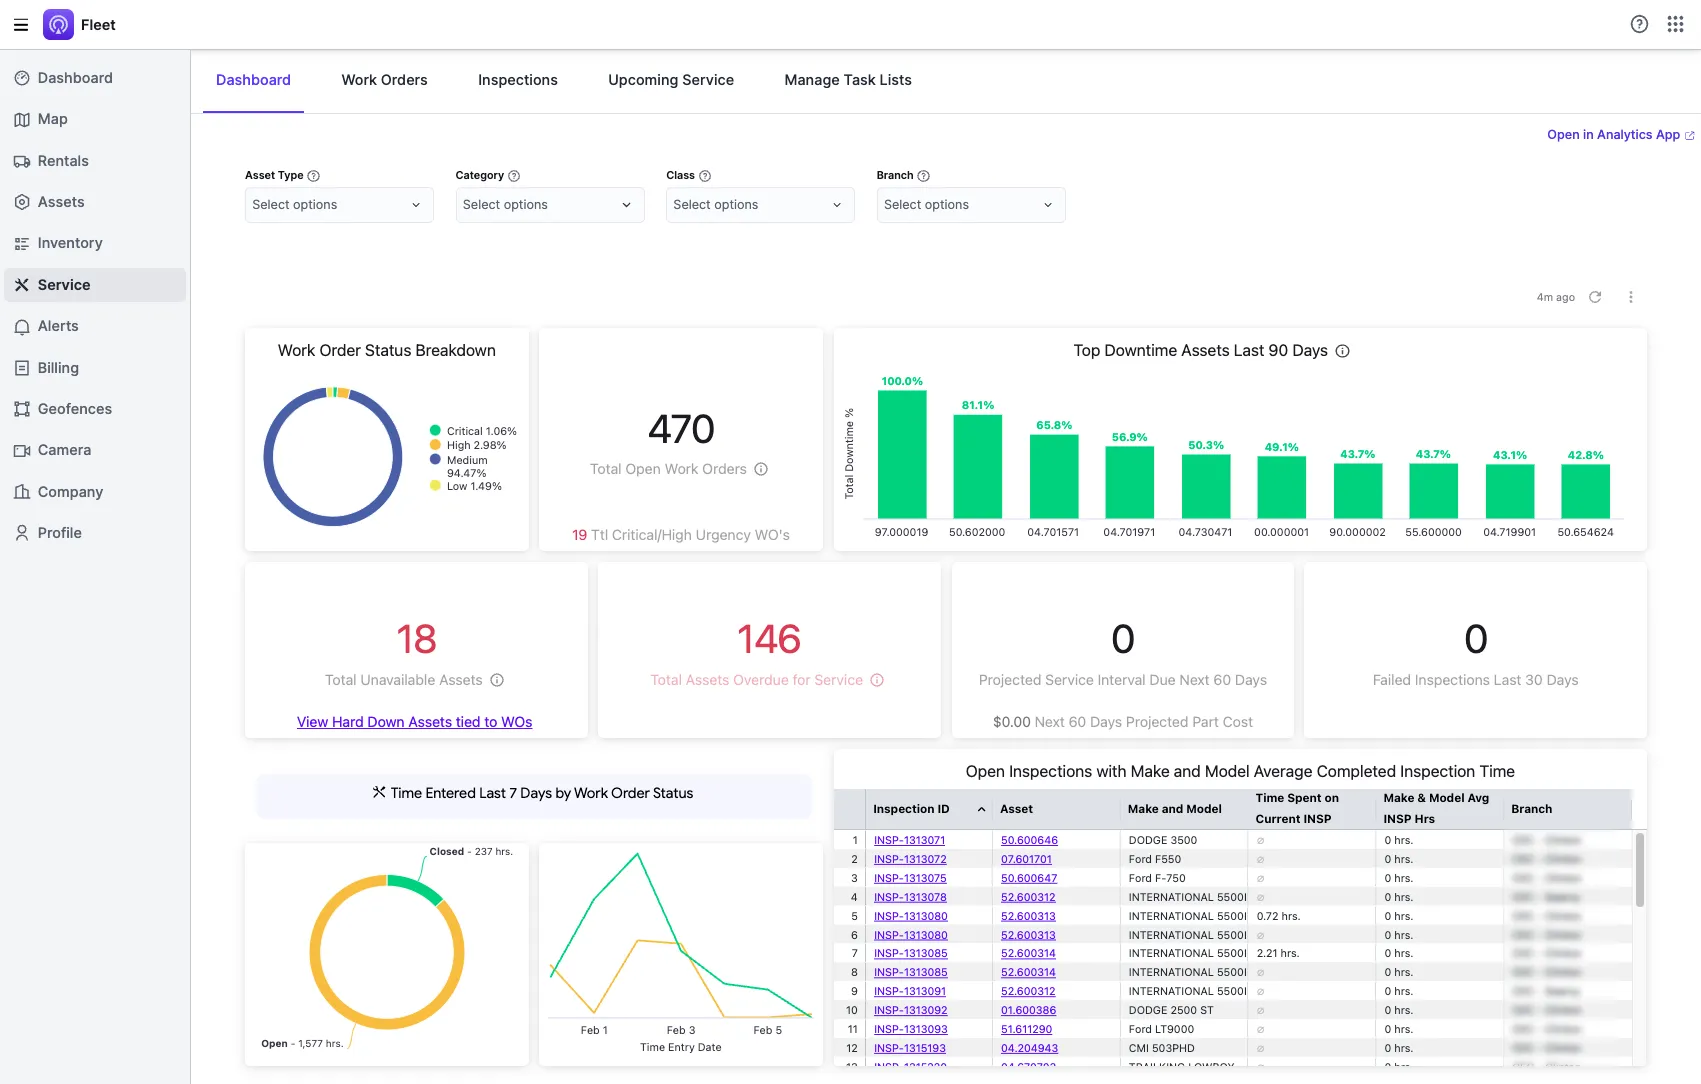Open the apps grid icon
1701x1084 pixels.
1675,25
